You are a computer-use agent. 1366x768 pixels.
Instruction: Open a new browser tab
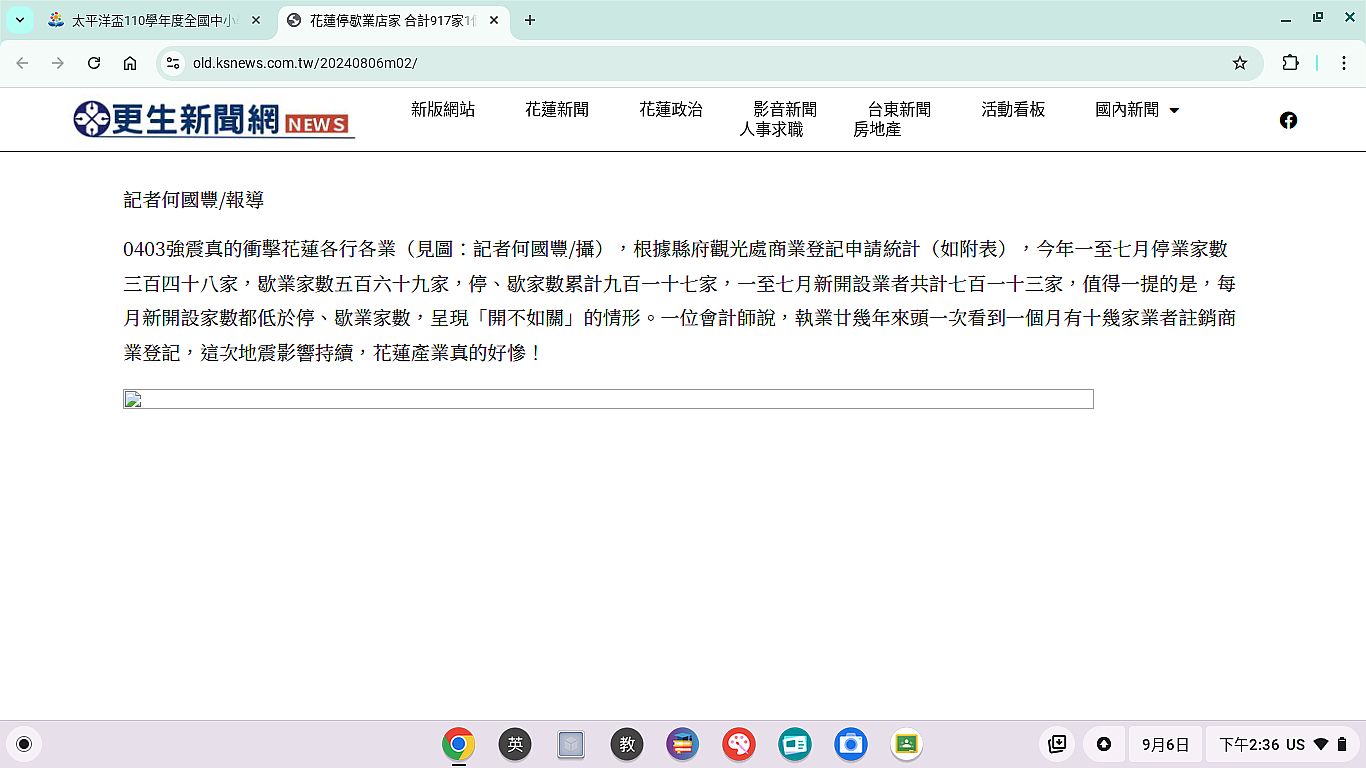(x=530, y=20)
